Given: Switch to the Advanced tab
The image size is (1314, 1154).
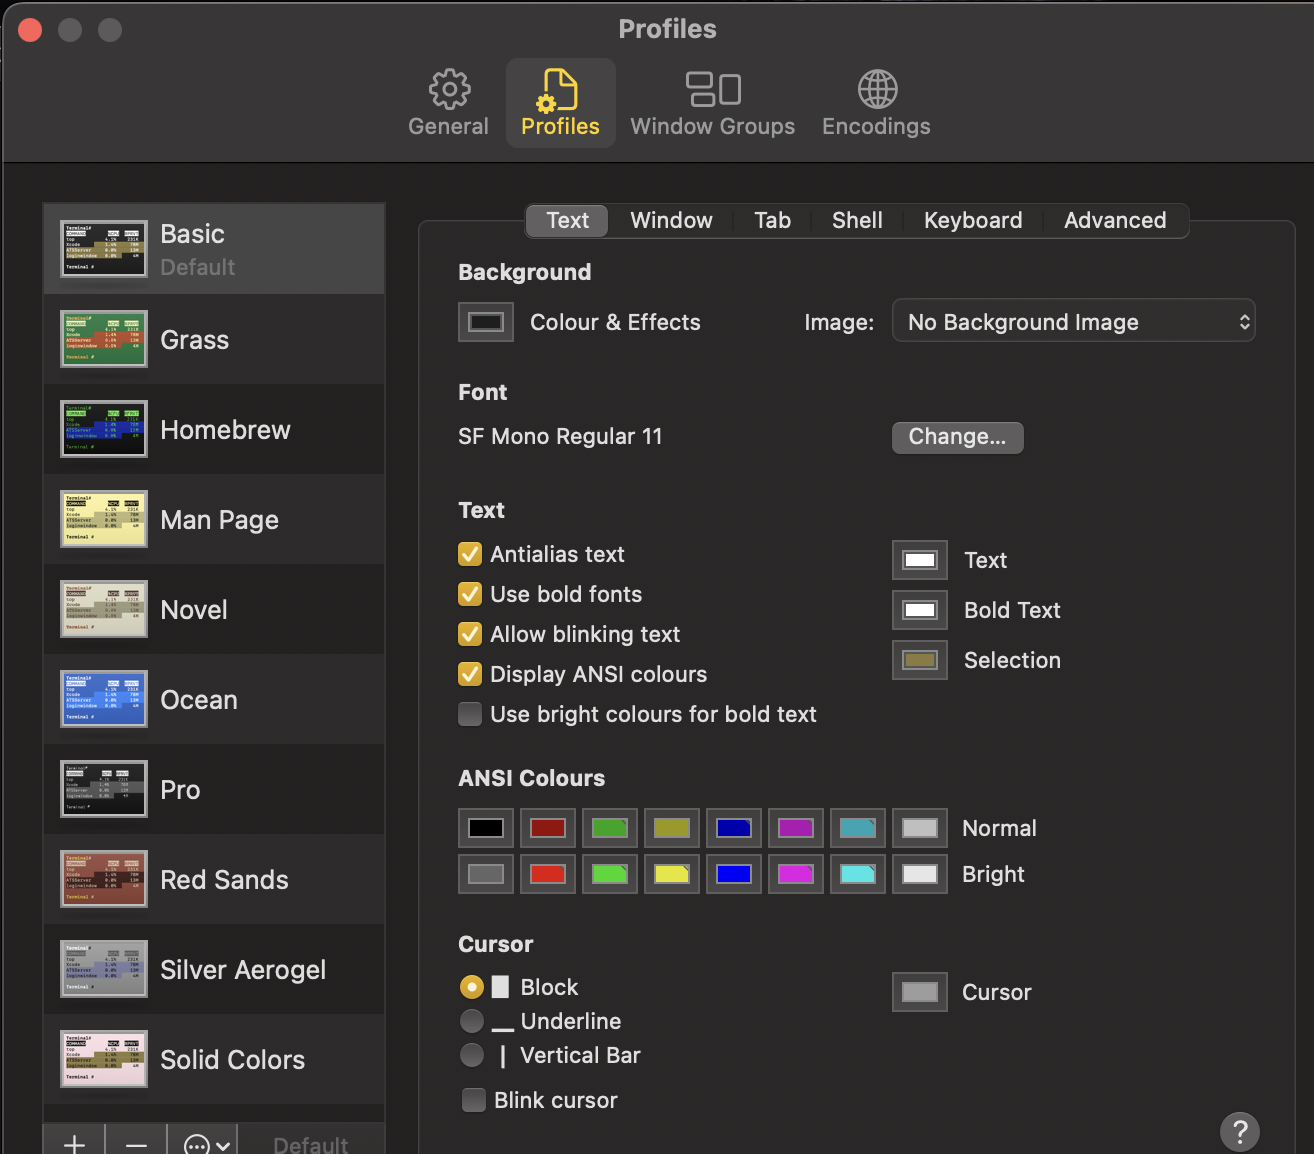Looking at the screenshot, I should (x=1115, y=220).
